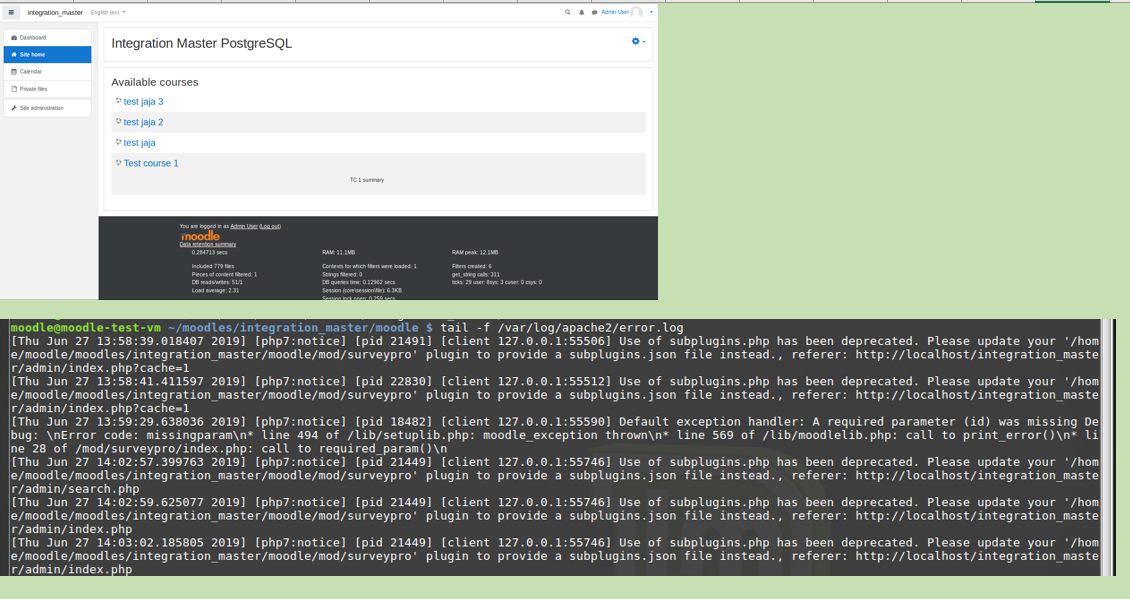Click the integration_master site name link
This screenshot has width=1130, height=599.
coord(55,12)
